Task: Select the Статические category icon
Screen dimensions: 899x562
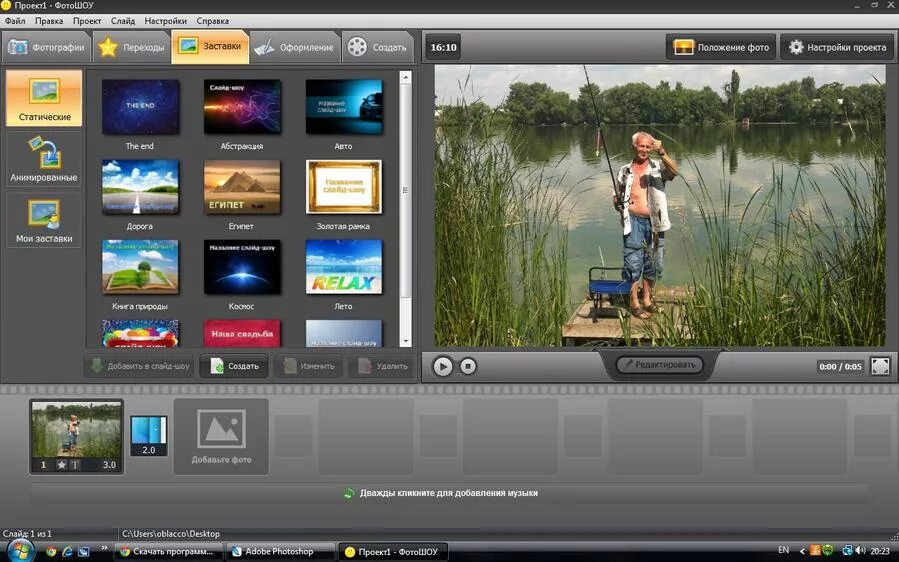Action: (44, 98)
